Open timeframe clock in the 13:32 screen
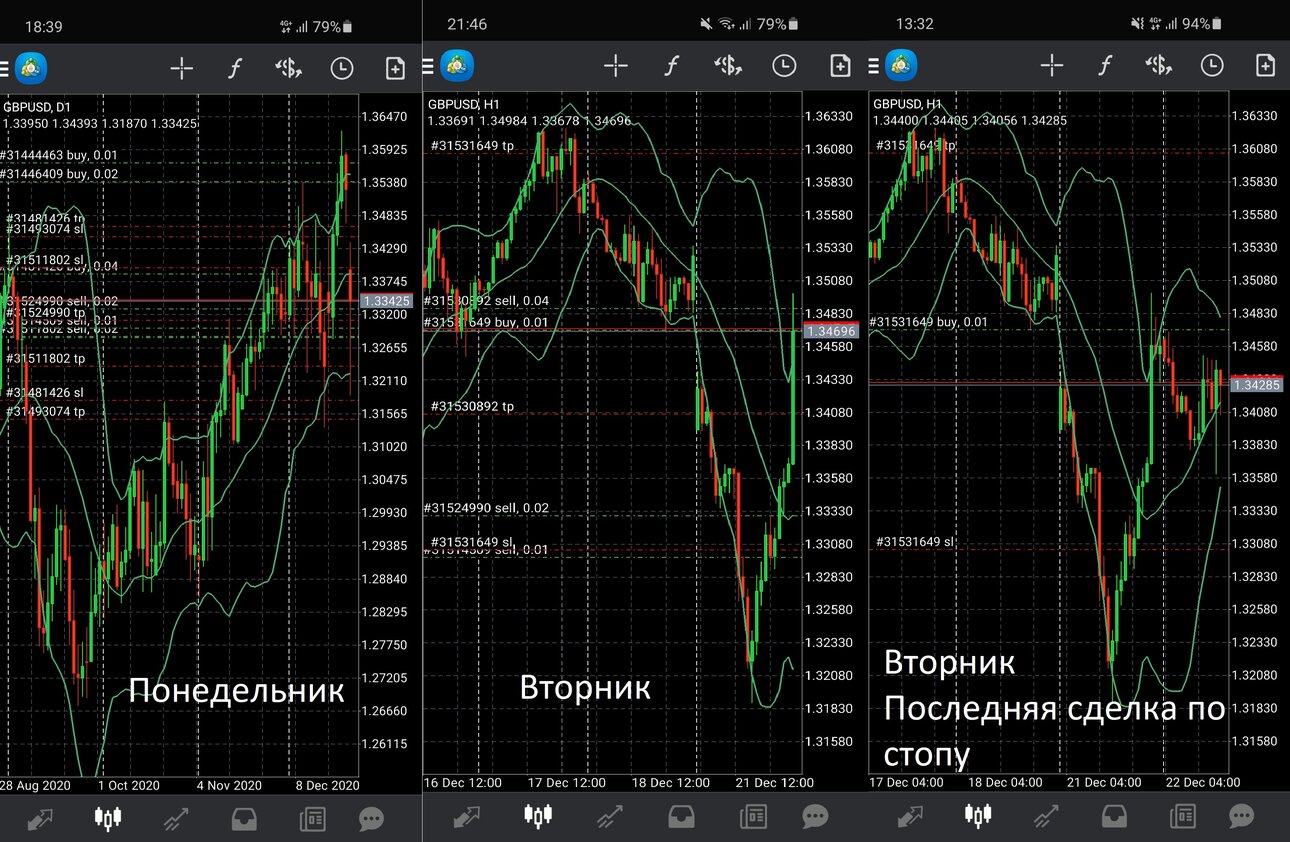The height and width of the screenshot is (842, 1290). [x=1211, y=66]
